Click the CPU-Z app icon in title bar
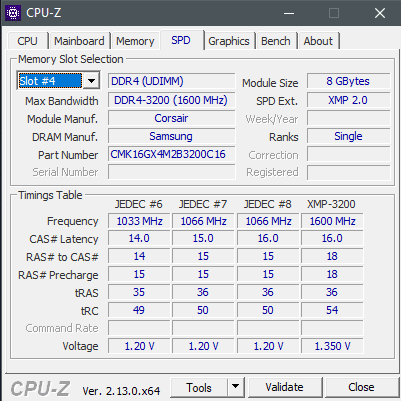Image resolution: width=401 pixels, height=401 pixels. click(x=13, y=13)
